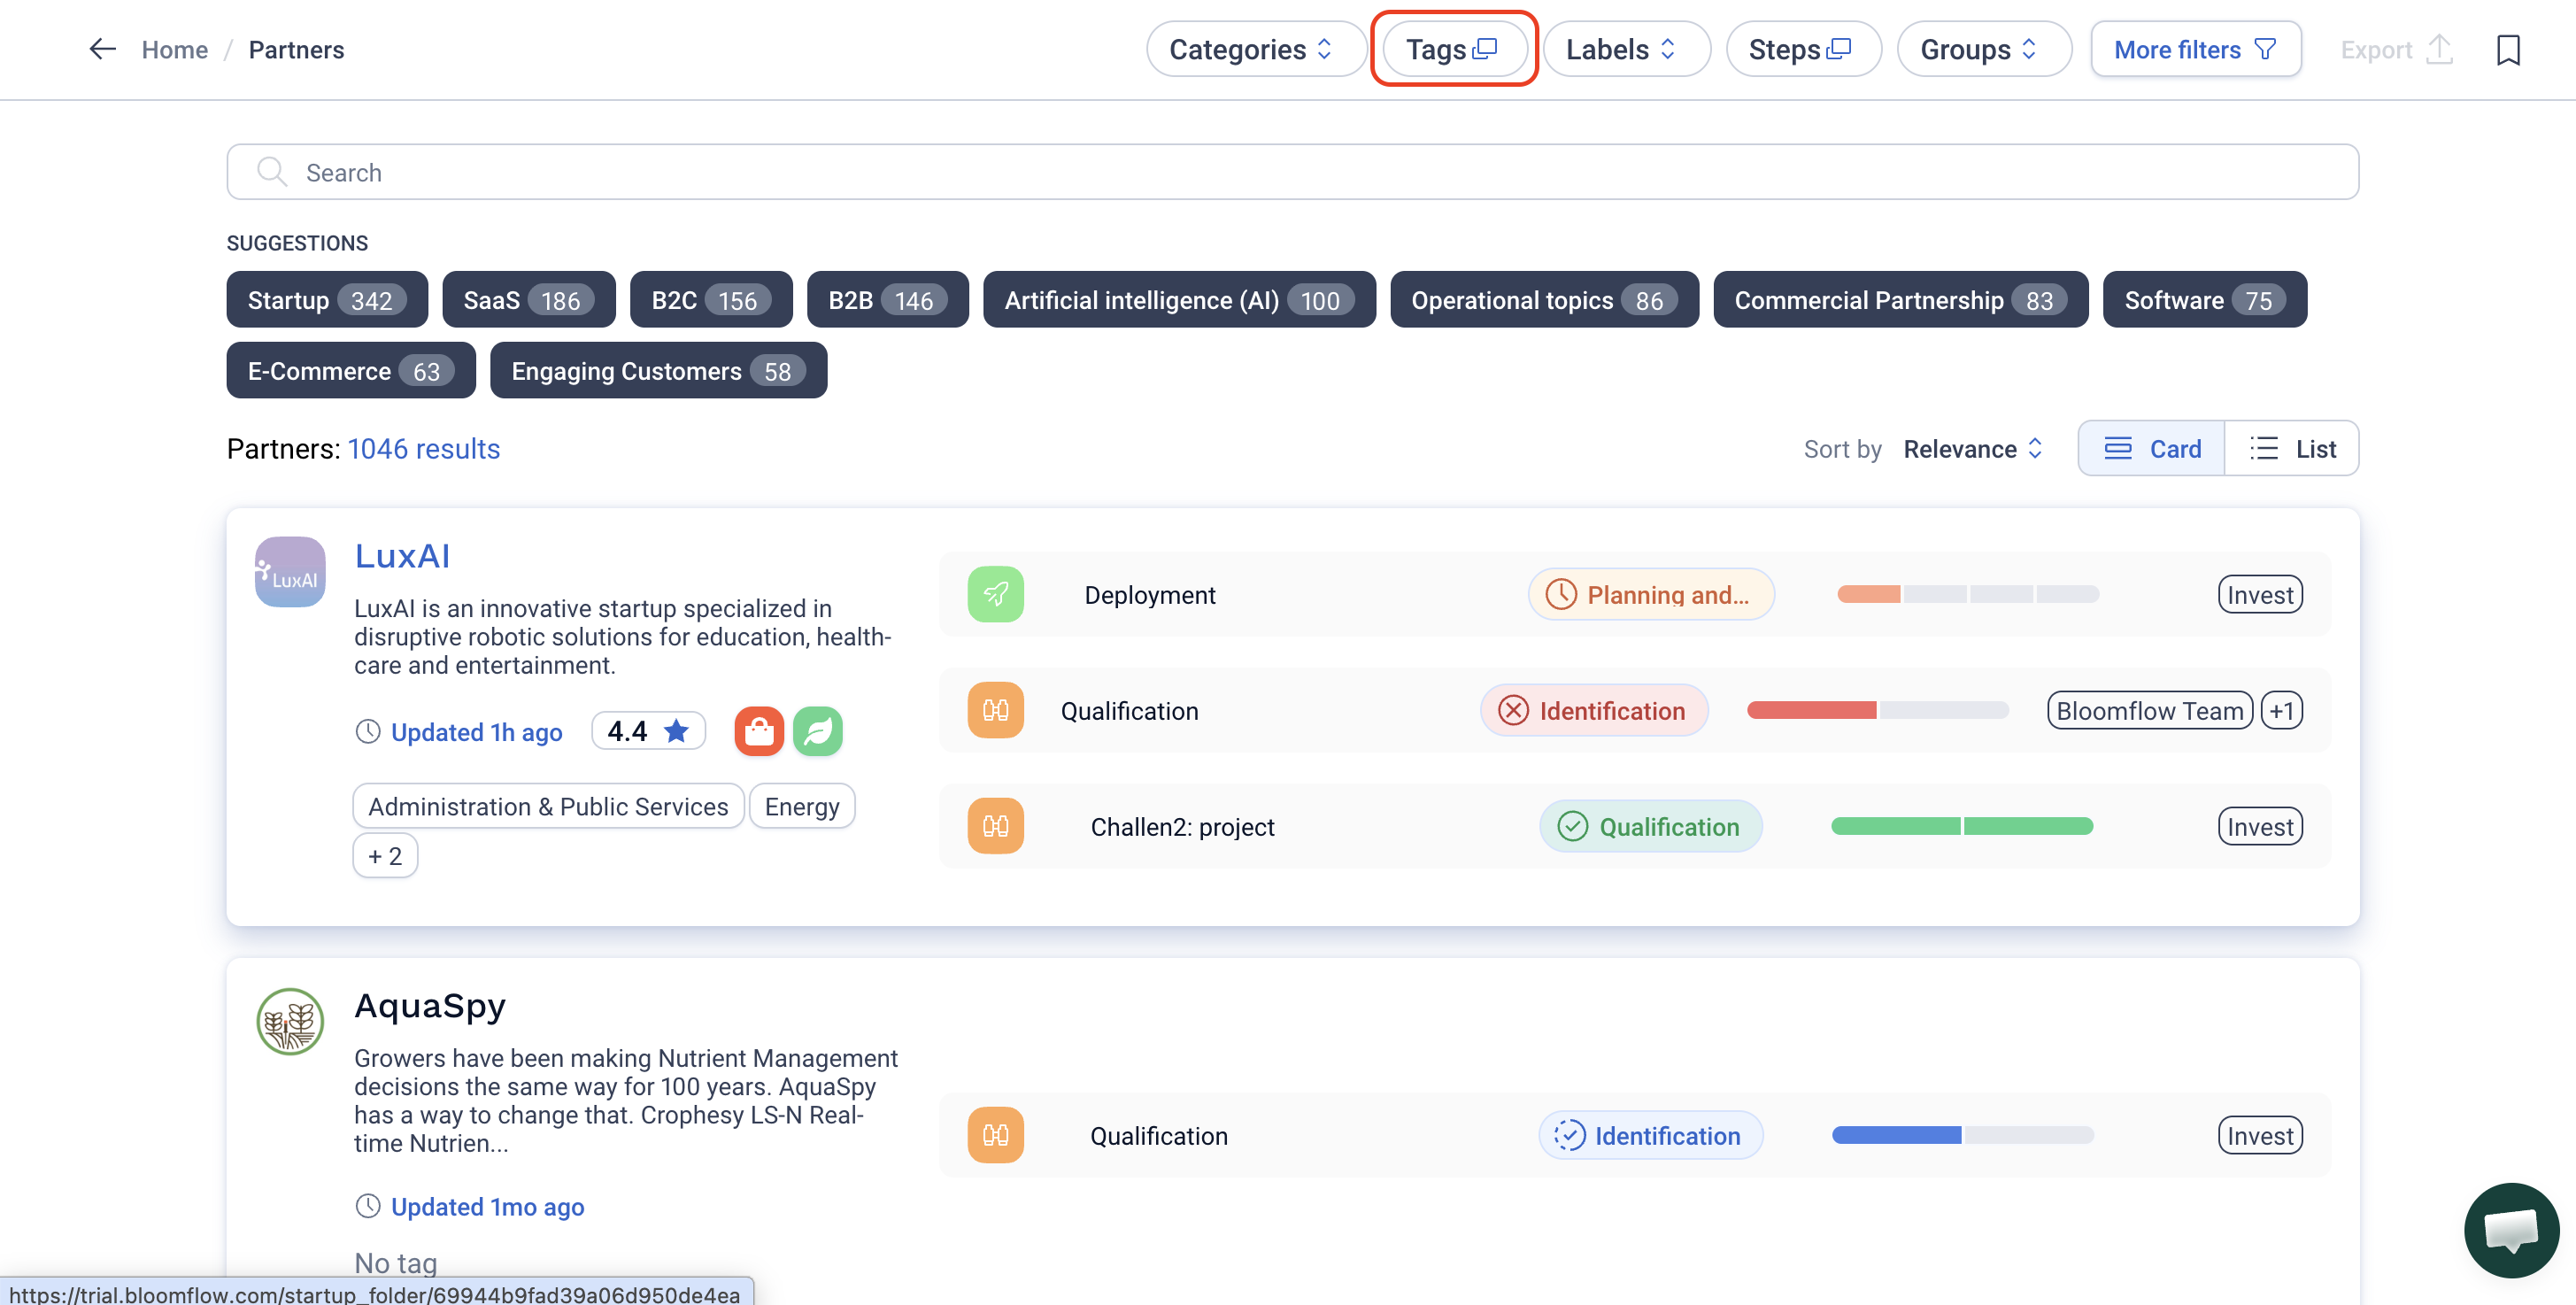Click the search magnifier icon
Viewport: 2576px width, 1305px height.
click(271, 172)
